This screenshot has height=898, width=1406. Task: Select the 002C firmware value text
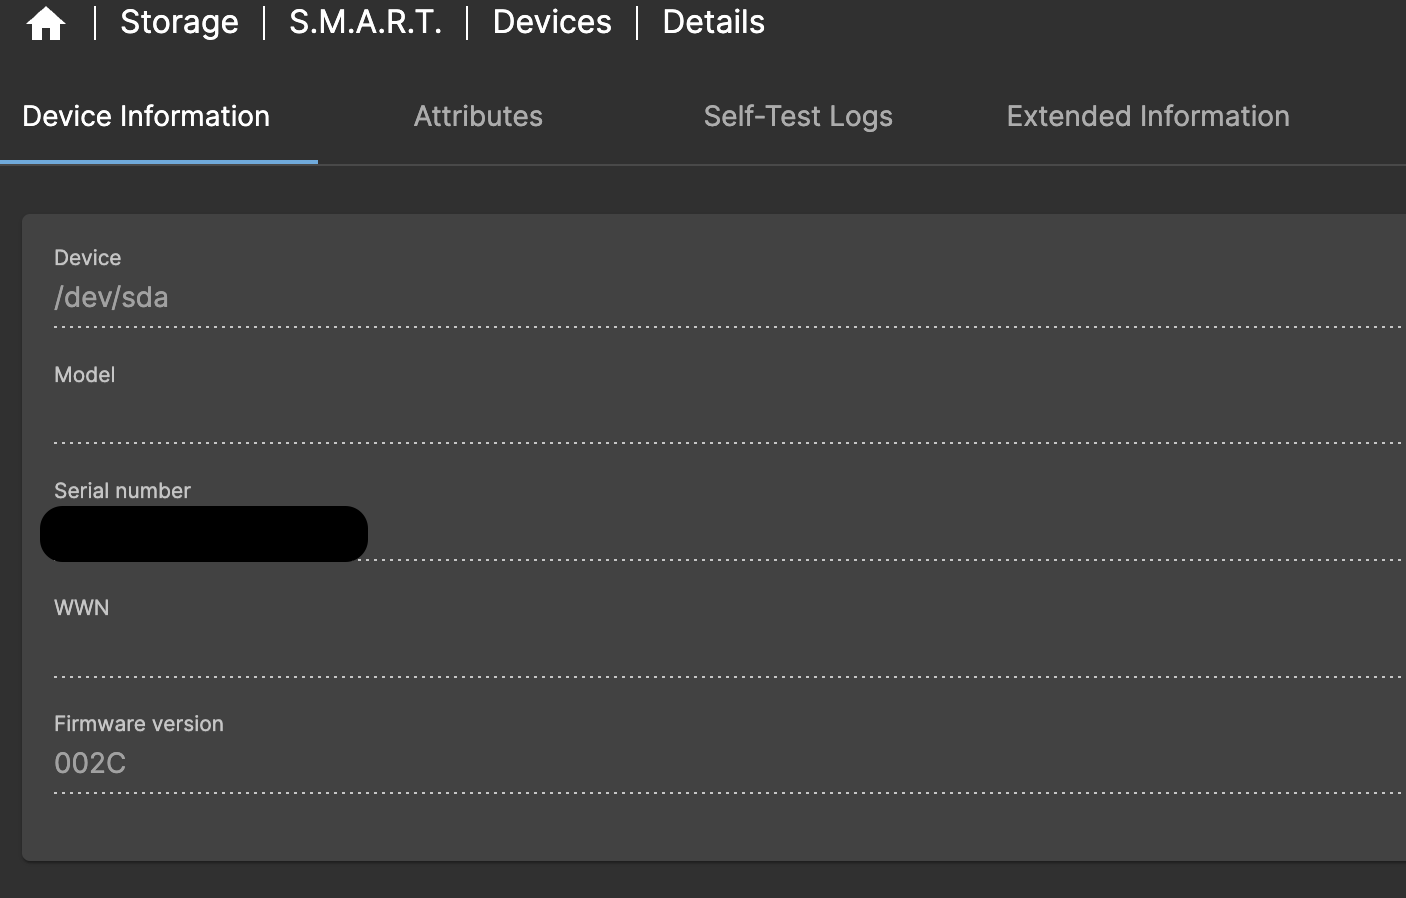click(89, 763)
